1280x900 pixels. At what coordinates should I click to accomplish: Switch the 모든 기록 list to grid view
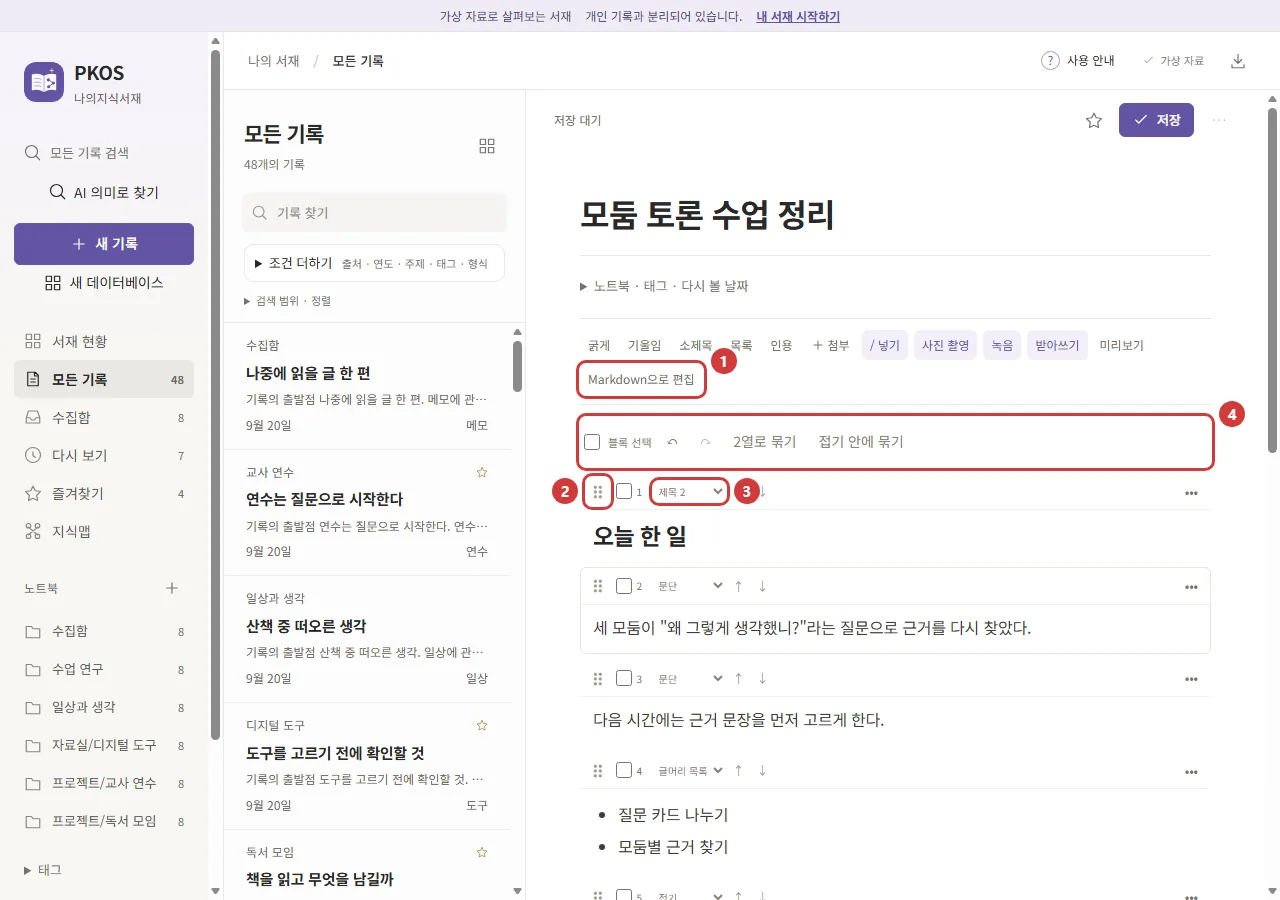pos(487,146)
